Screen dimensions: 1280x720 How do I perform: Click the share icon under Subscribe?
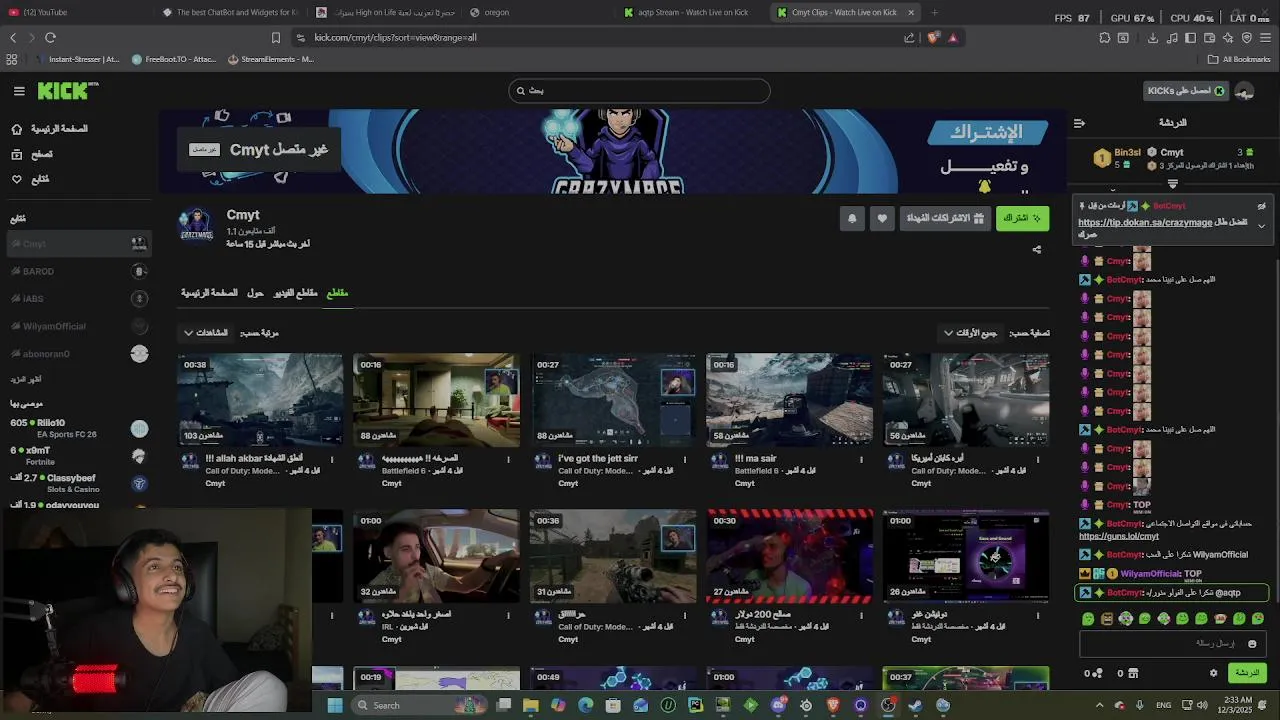coord(1037,250)
